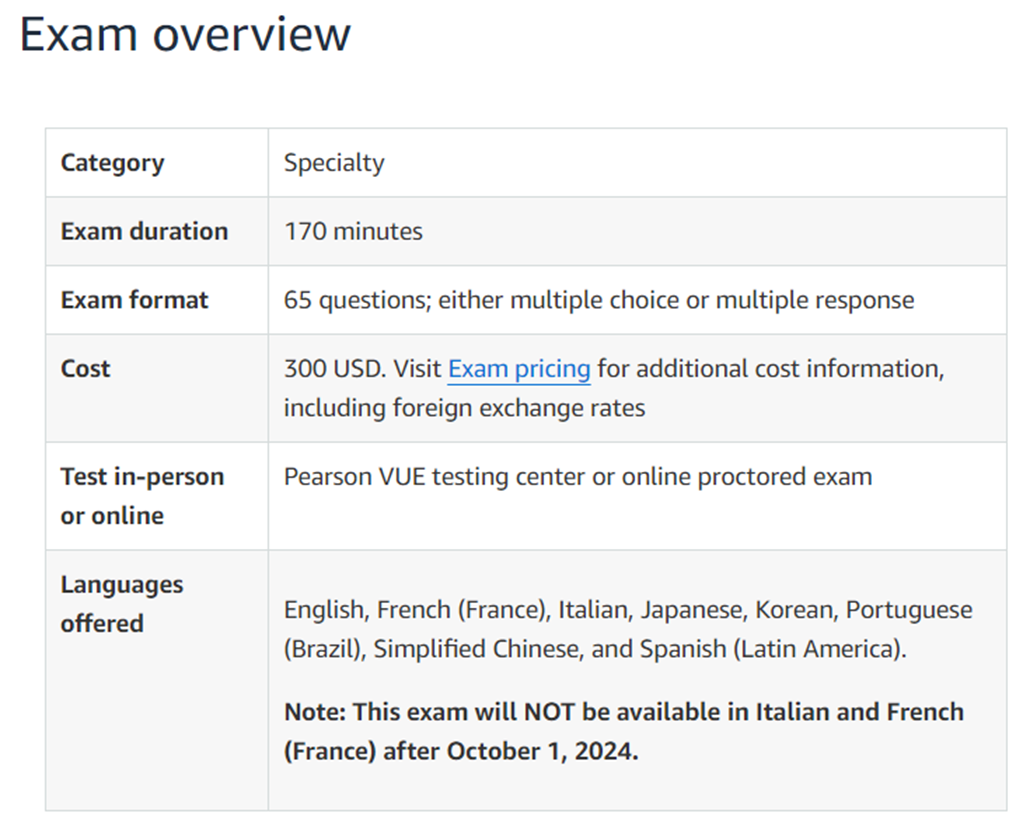Select the Specialty value cell
The width and height of the screenshot is (1023, 831).
334,163
